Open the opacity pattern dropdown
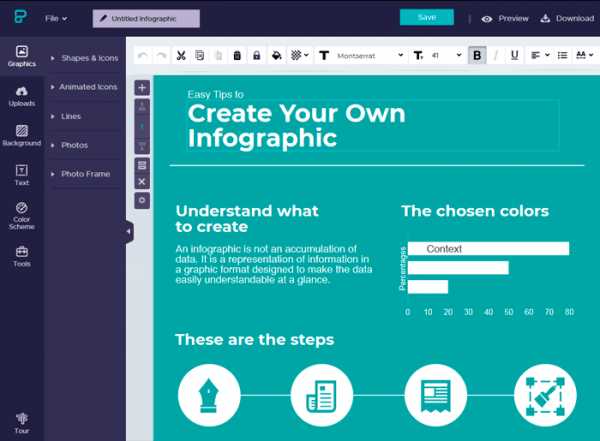600x441 pixels. click(300, 56)
